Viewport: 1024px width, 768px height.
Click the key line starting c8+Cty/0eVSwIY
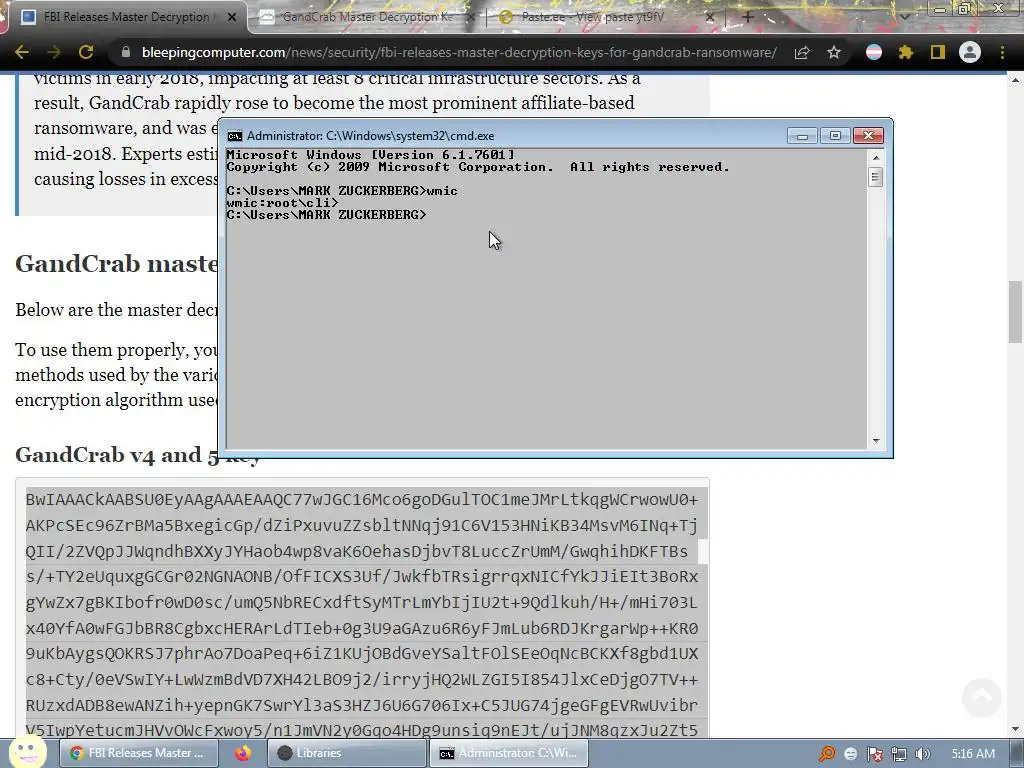pos(362,679)
